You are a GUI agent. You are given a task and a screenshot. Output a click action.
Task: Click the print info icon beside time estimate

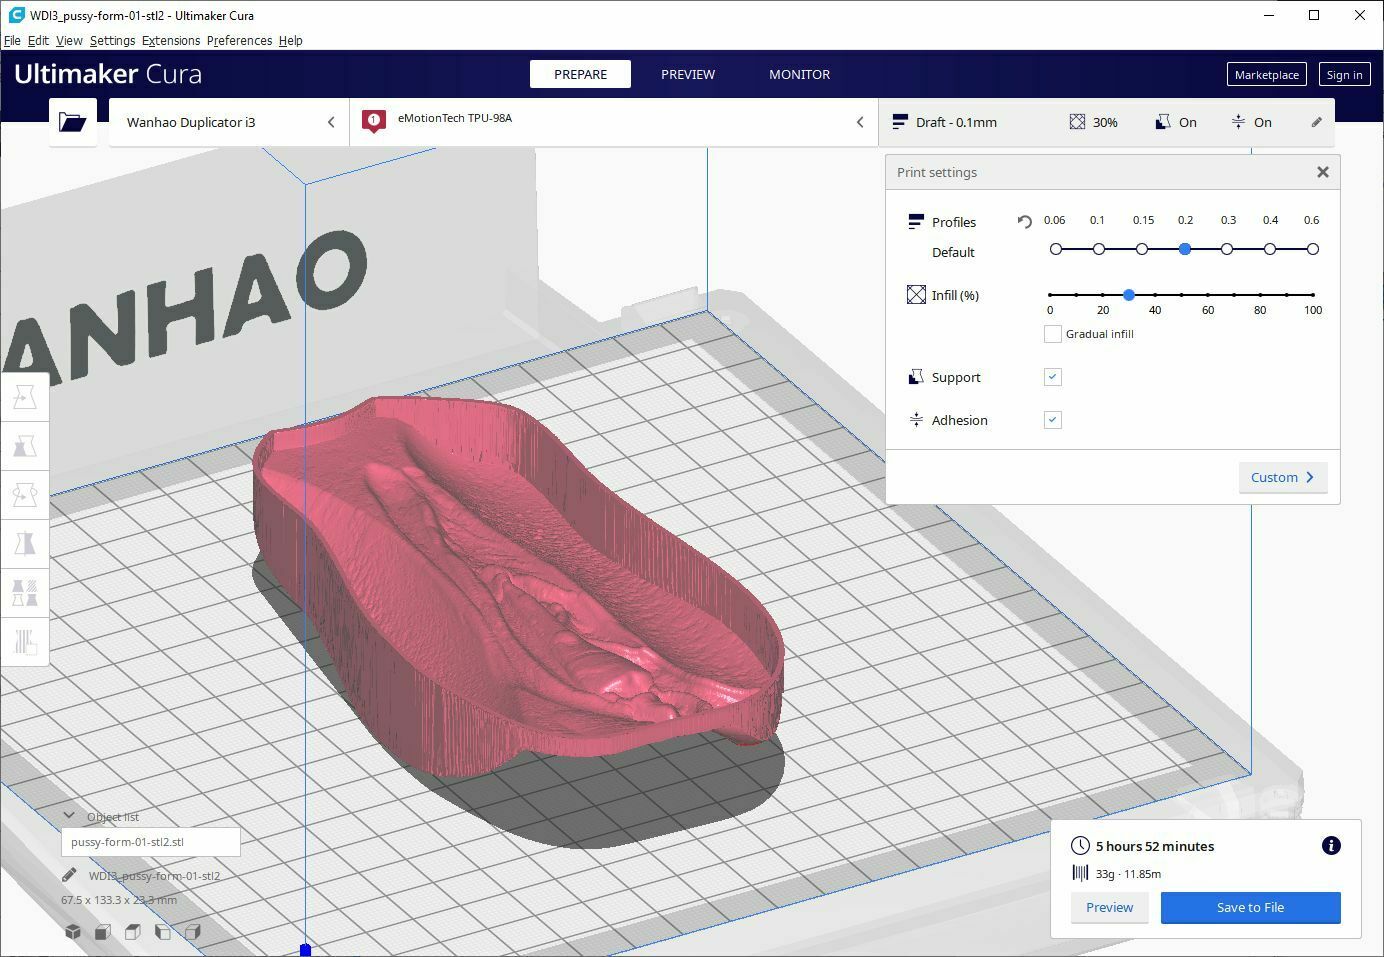[x=1331, y=846]
